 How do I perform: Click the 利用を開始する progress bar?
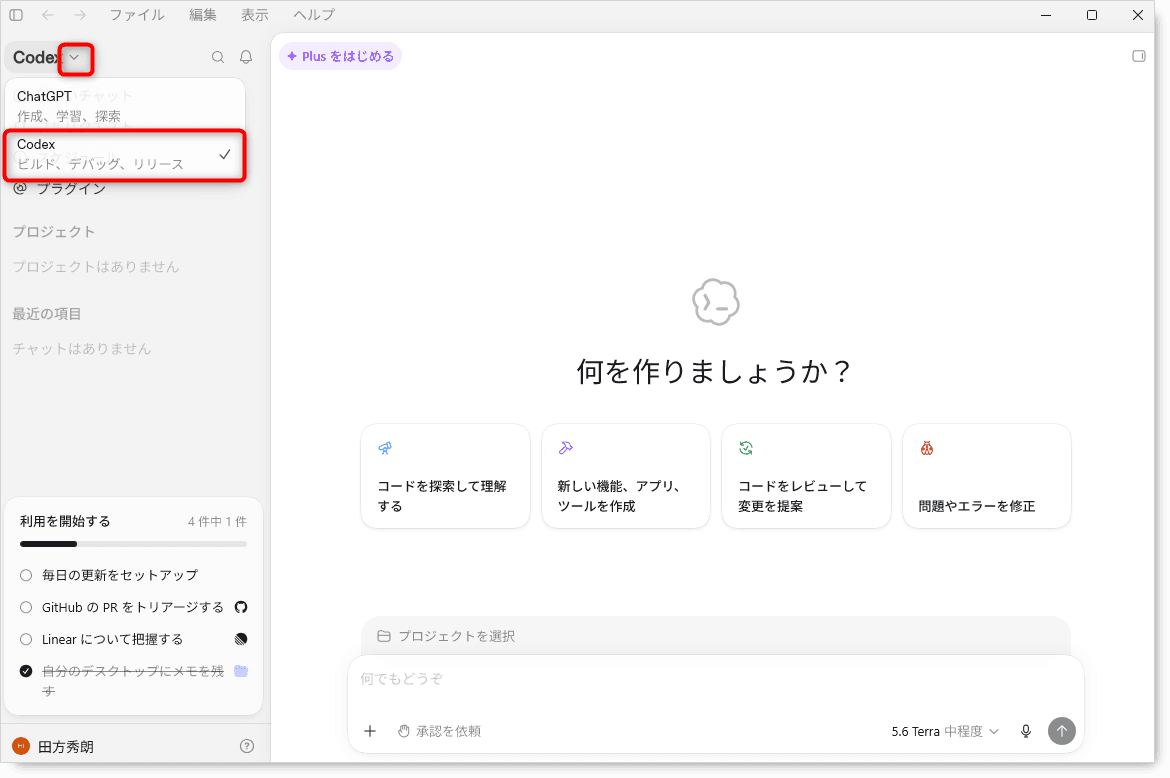click(134, 544)
